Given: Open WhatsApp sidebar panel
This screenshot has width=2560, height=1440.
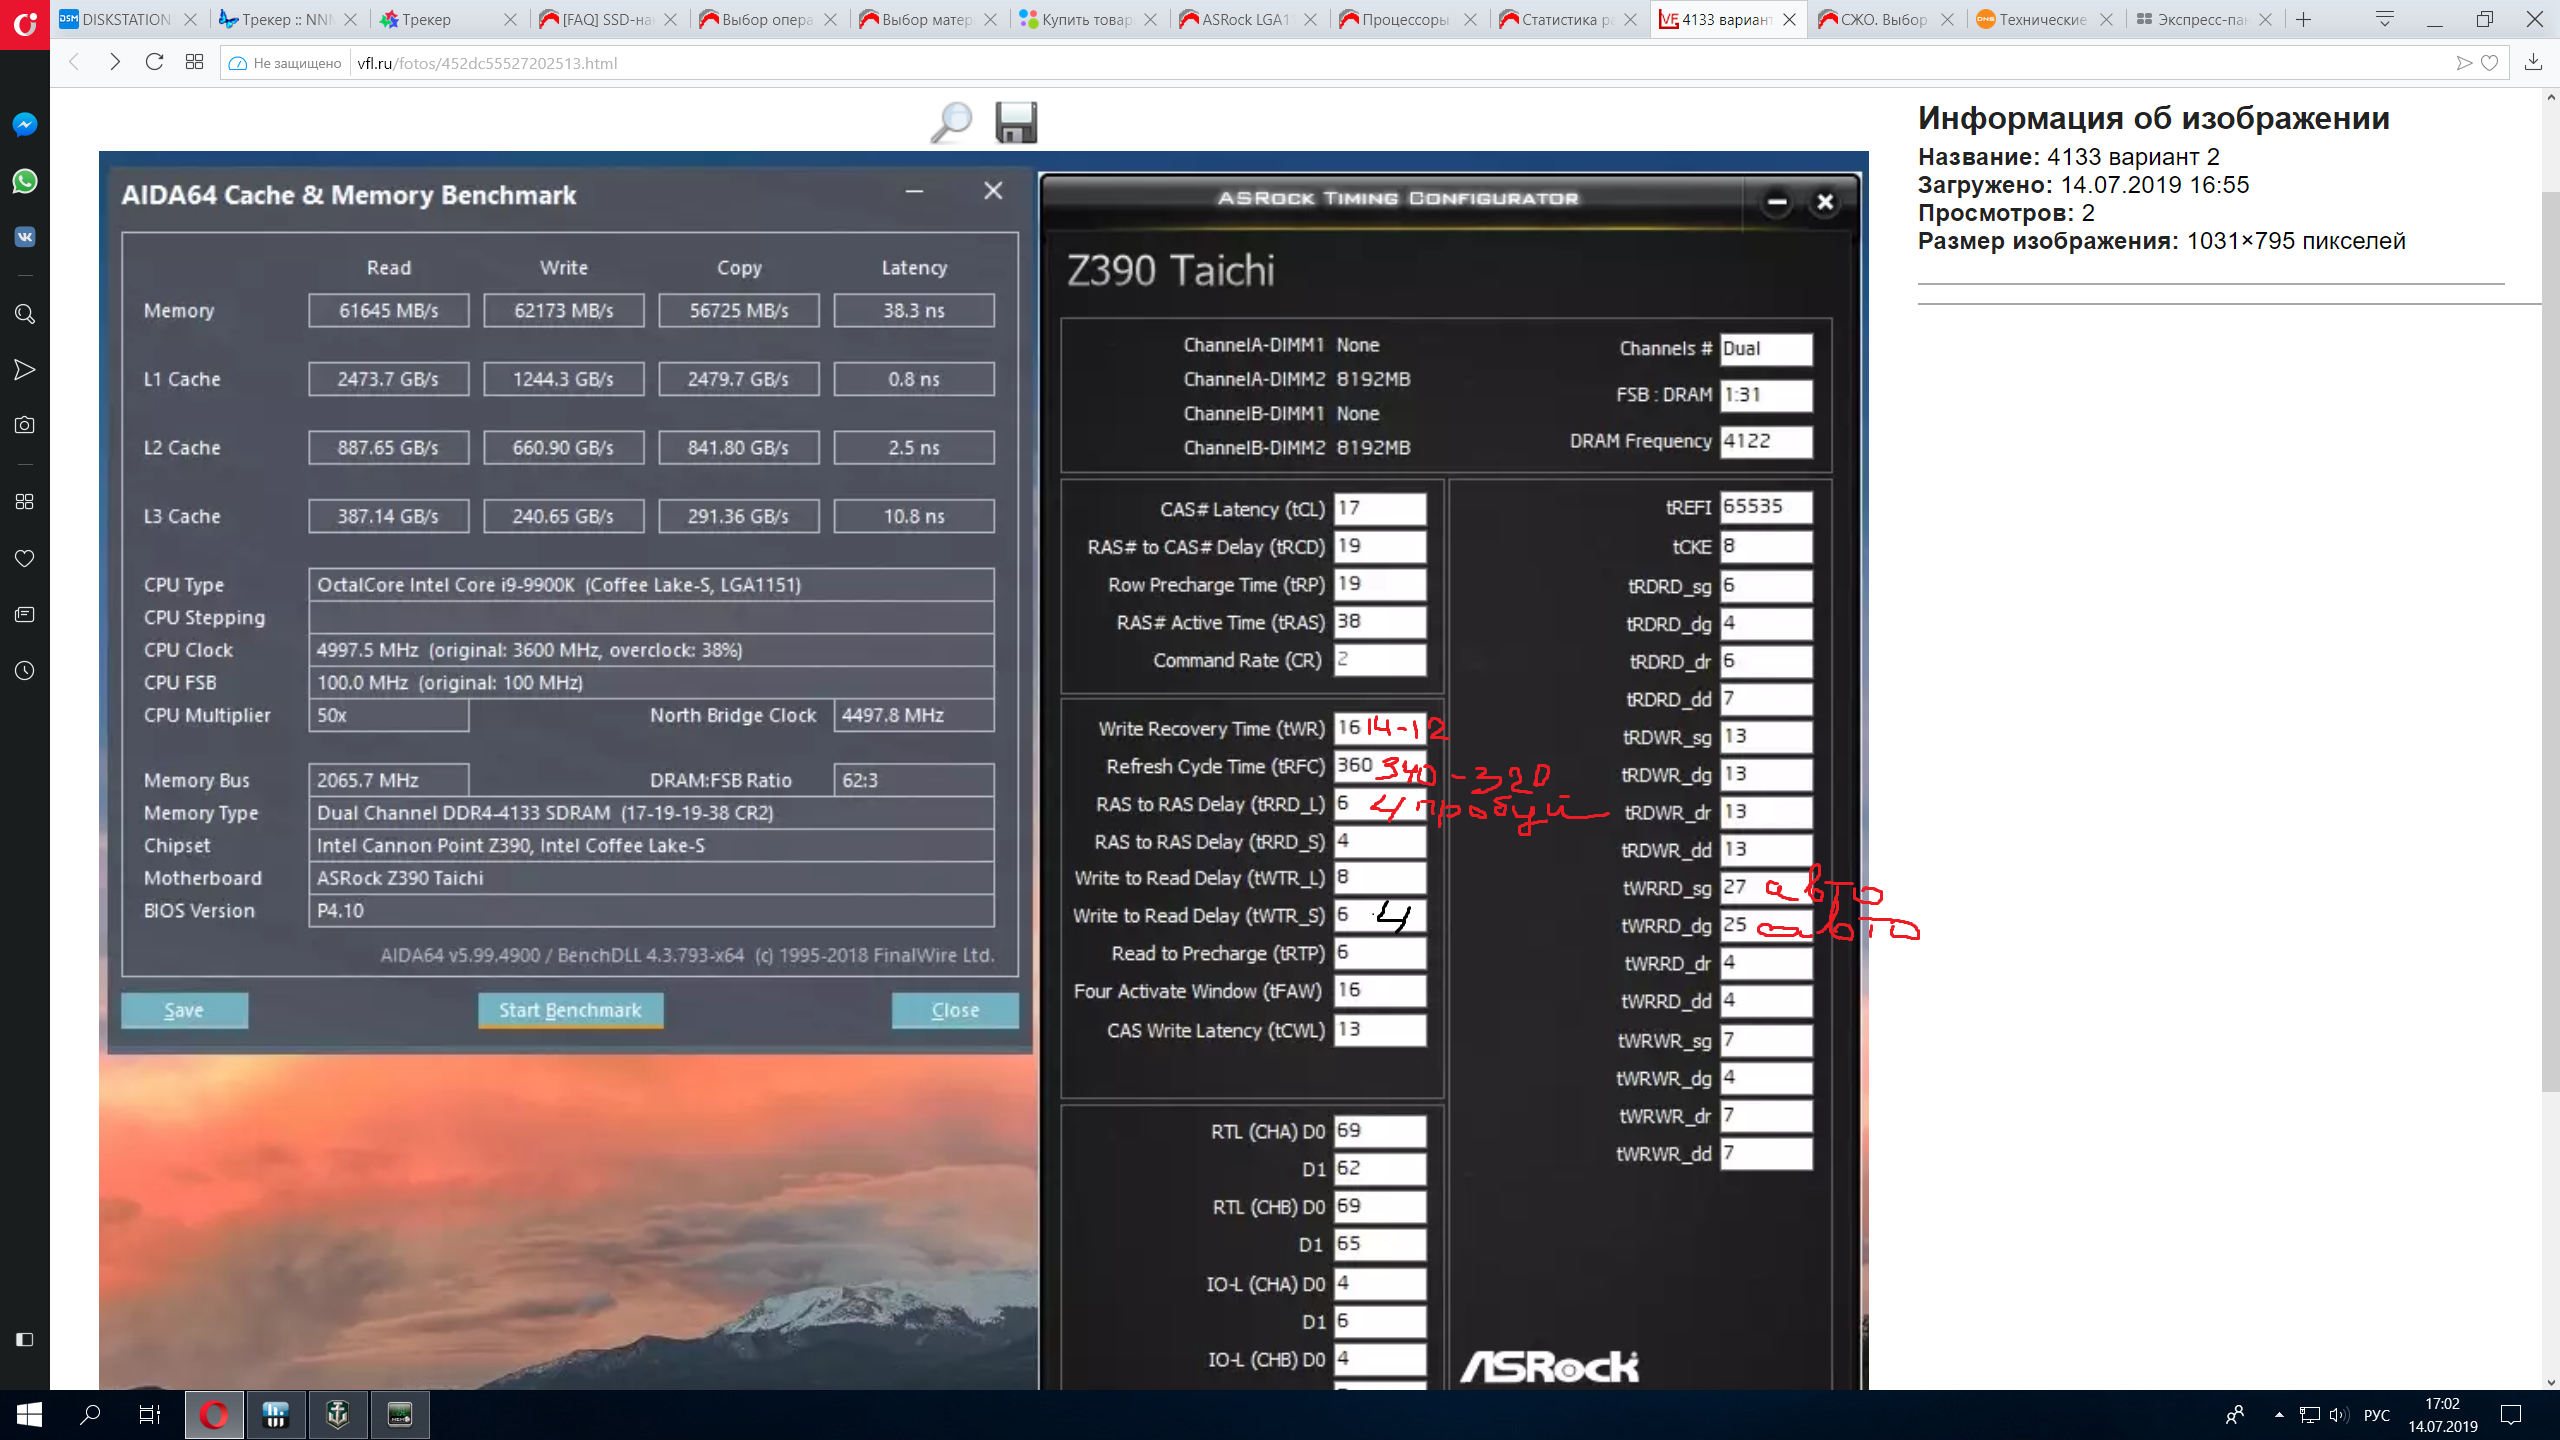Looking at the screenshot, I should point(25,181).
